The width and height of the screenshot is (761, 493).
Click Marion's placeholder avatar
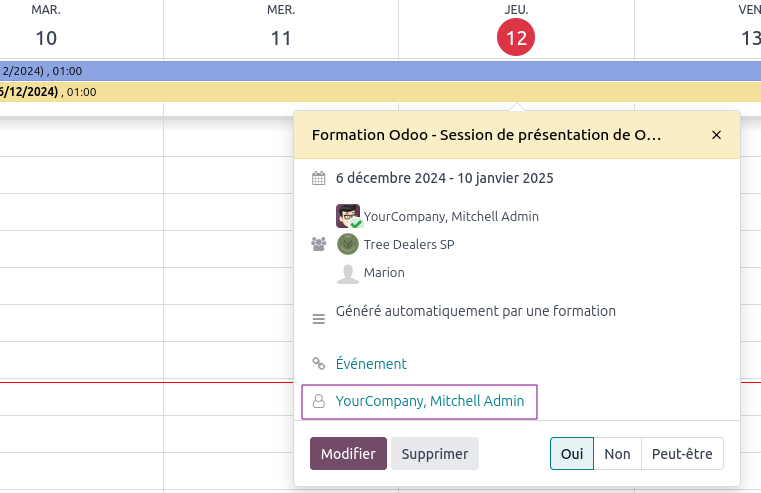[348, 272]
